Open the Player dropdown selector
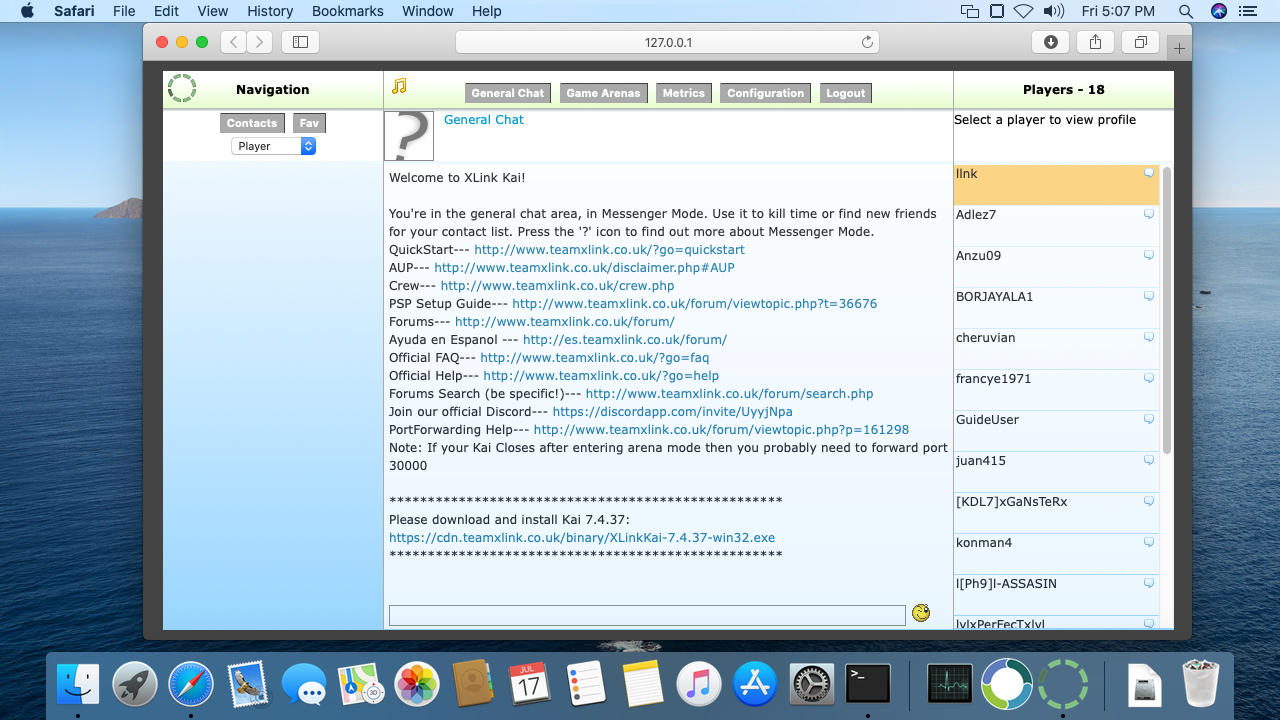The height and width of the screenshot is (720, 1280). coord(273,146)
